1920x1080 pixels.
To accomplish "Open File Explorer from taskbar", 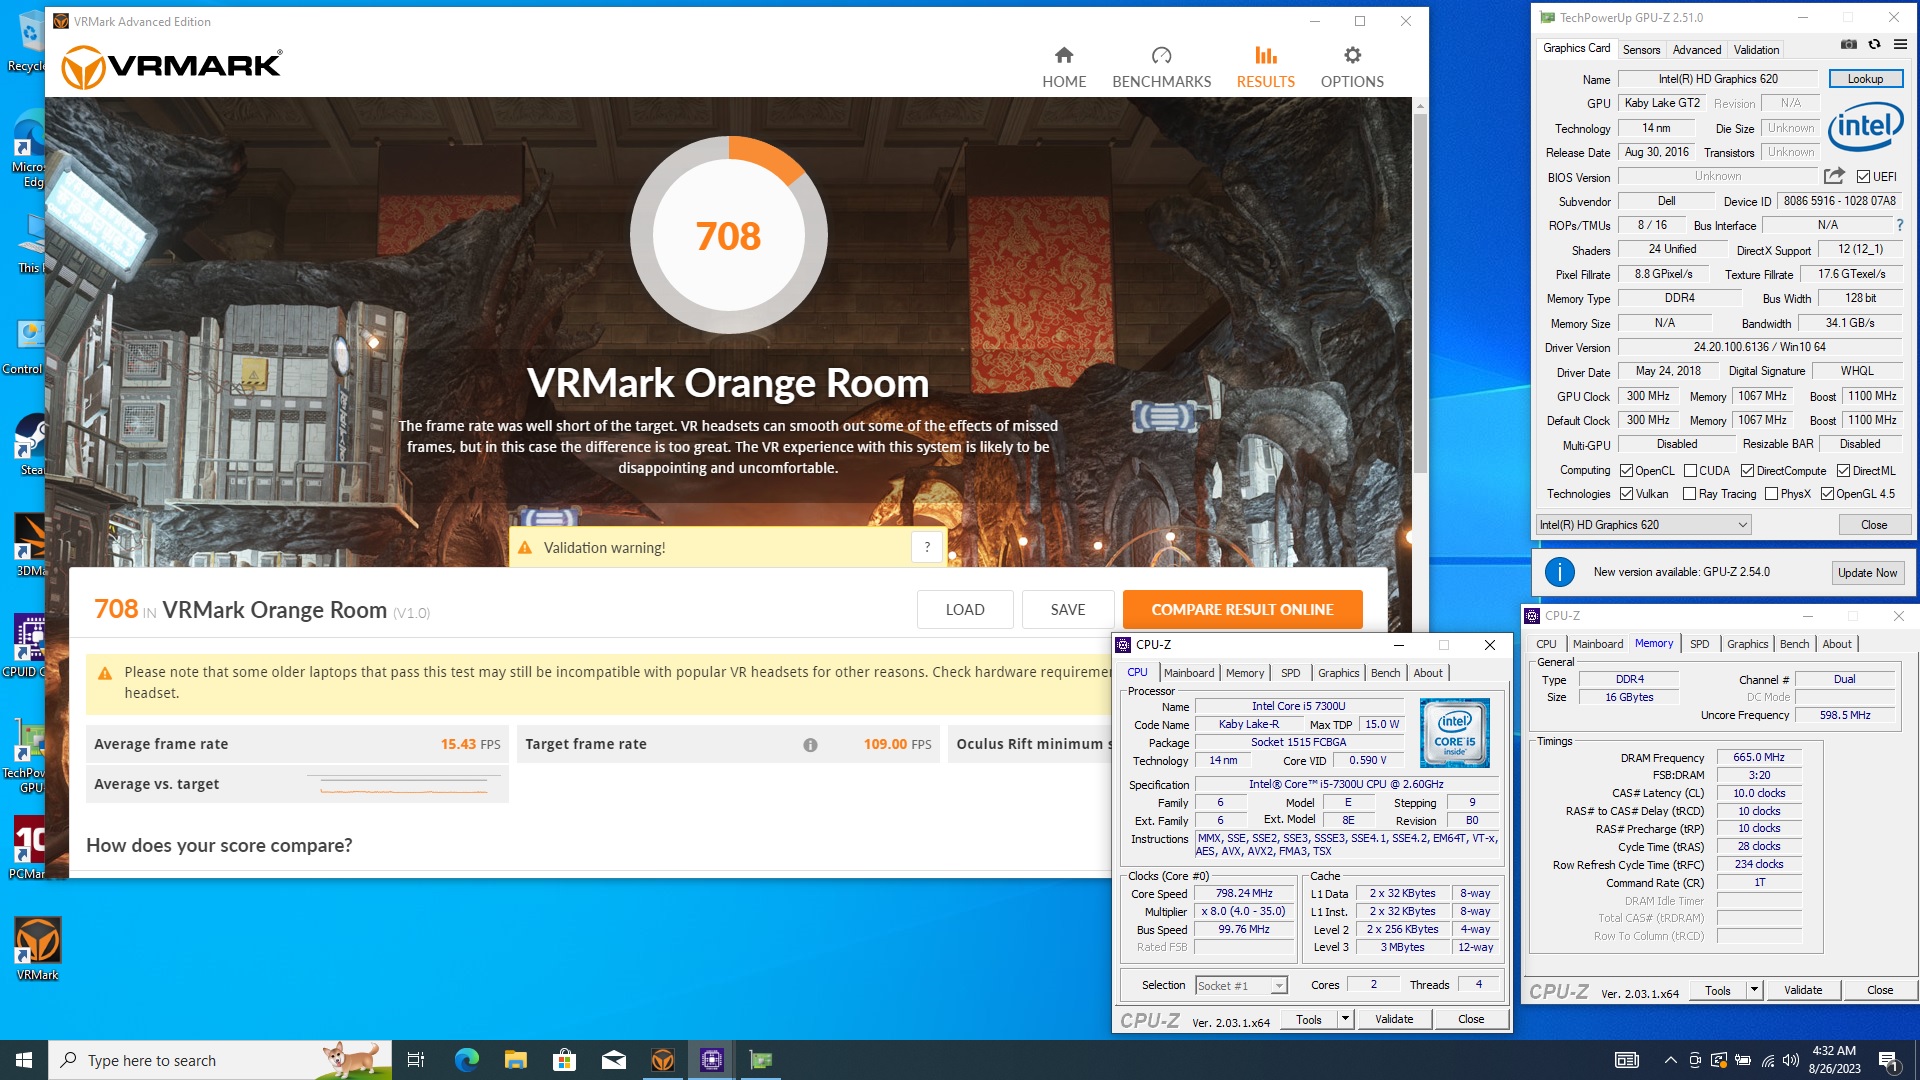I will click(x=515, y=1060).
